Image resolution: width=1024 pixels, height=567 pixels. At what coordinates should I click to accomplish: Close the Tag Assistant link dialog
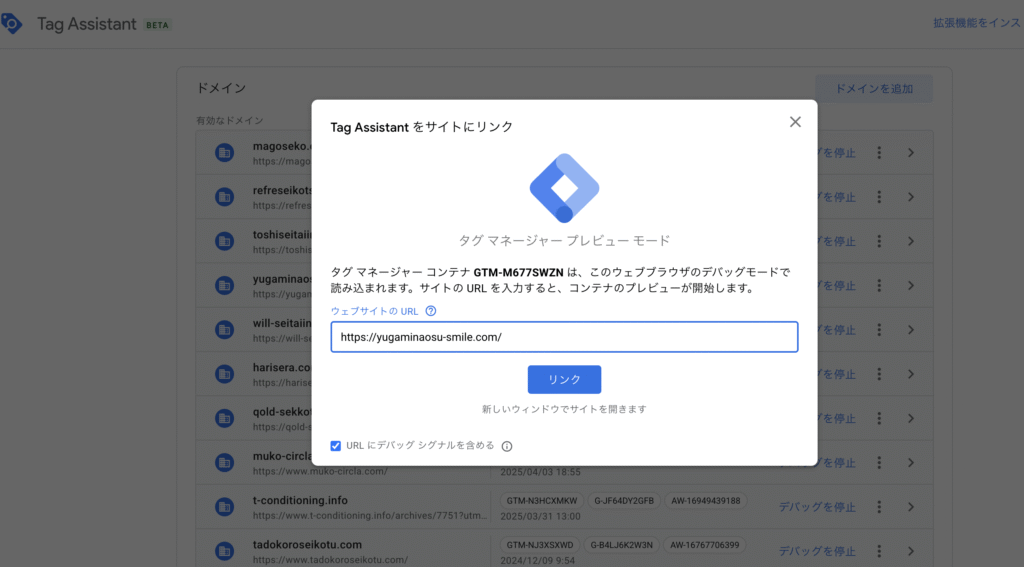[795, 122]
